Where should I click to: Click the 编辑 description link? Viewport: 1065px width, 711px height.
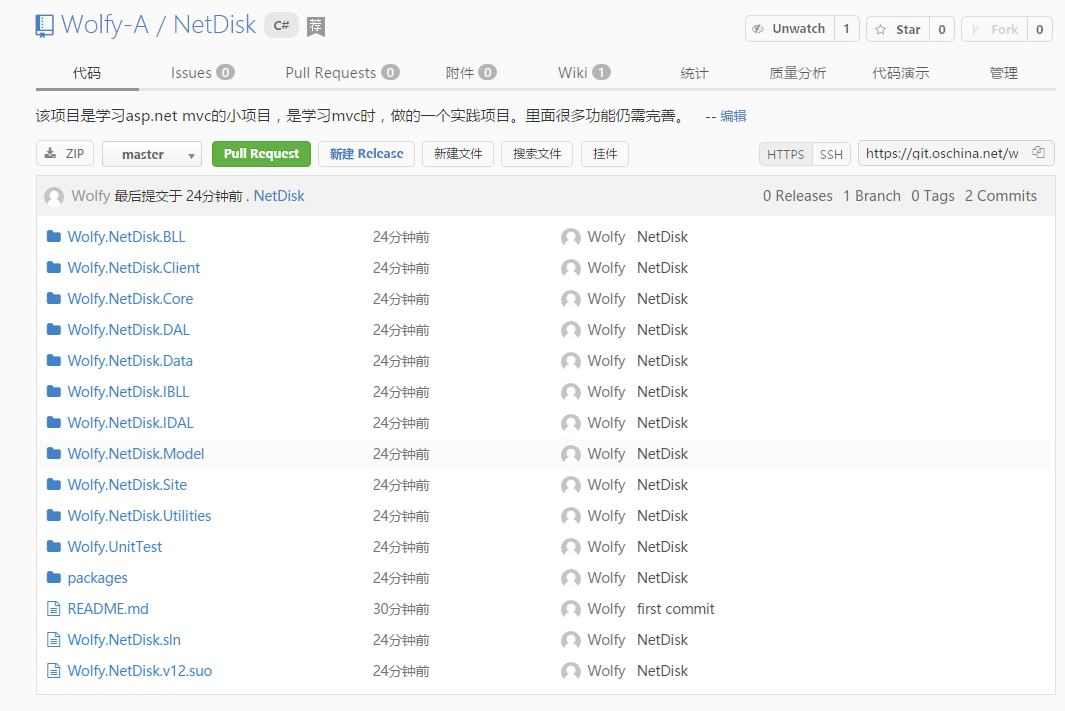pos(733,115)
